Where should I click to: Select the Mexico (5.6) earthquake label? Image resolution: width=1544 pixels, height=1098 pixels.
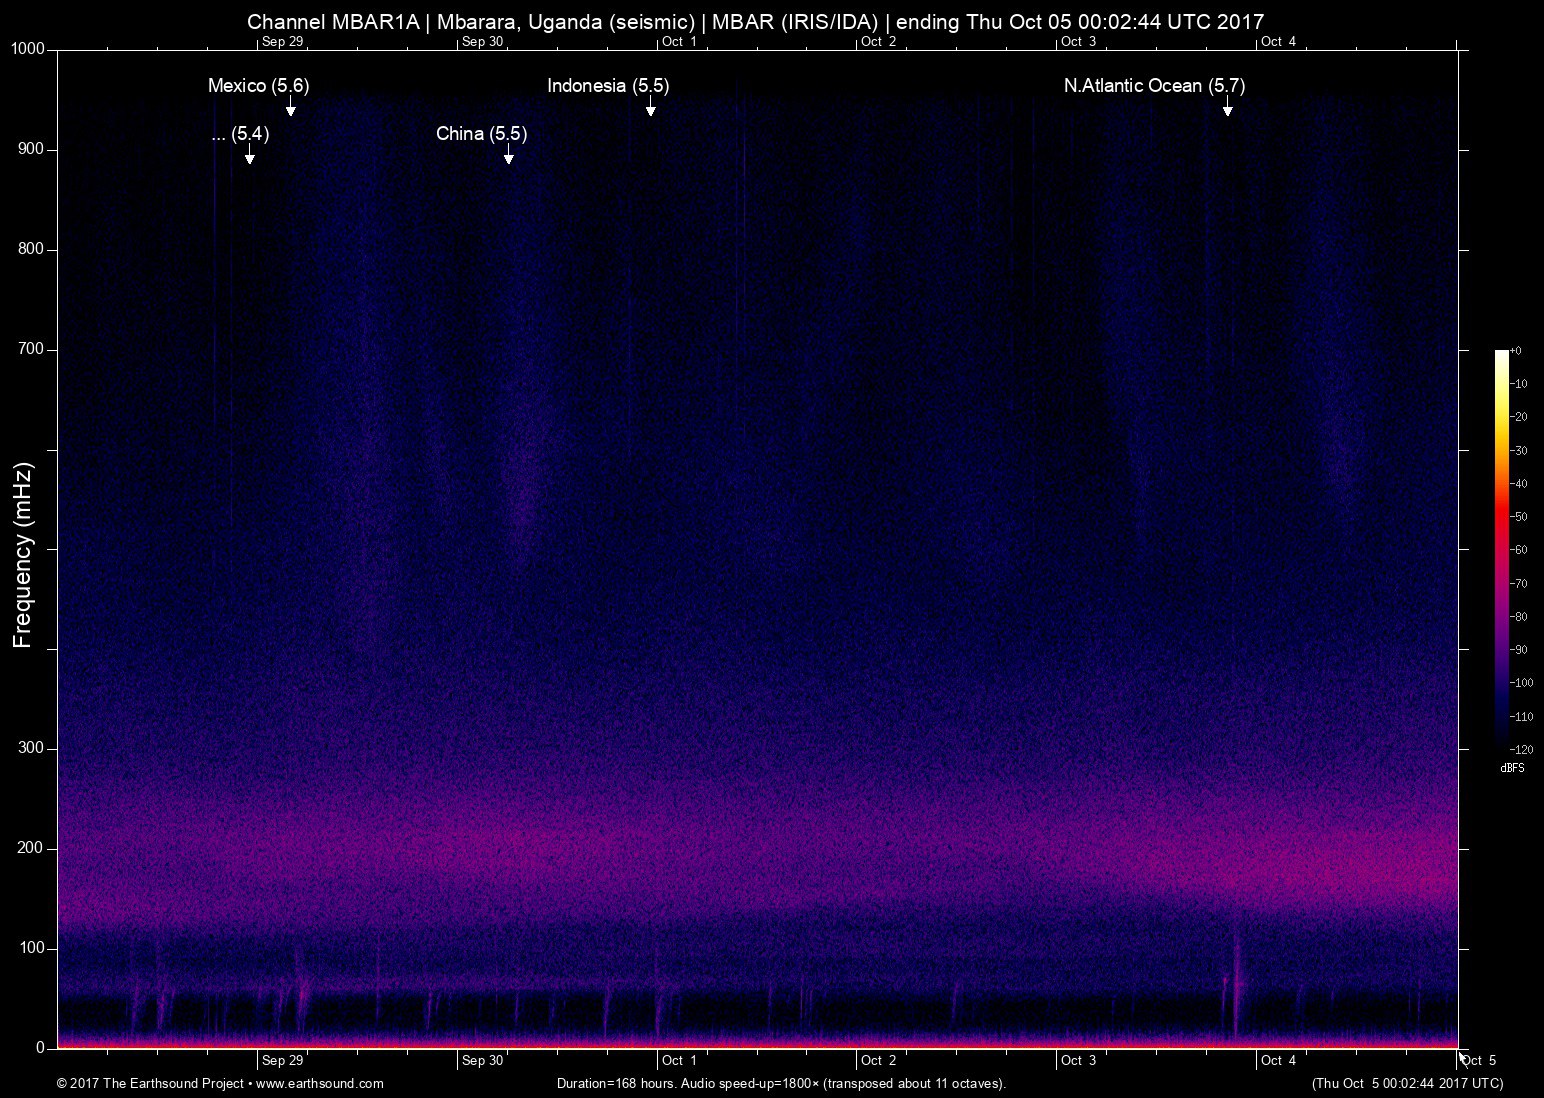(x=258, y=86)
